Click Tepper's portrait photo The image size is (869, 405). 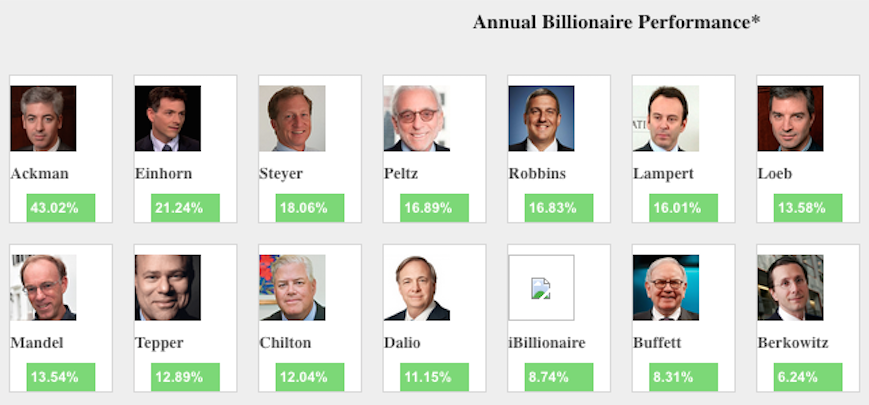(x=167, y=287)
